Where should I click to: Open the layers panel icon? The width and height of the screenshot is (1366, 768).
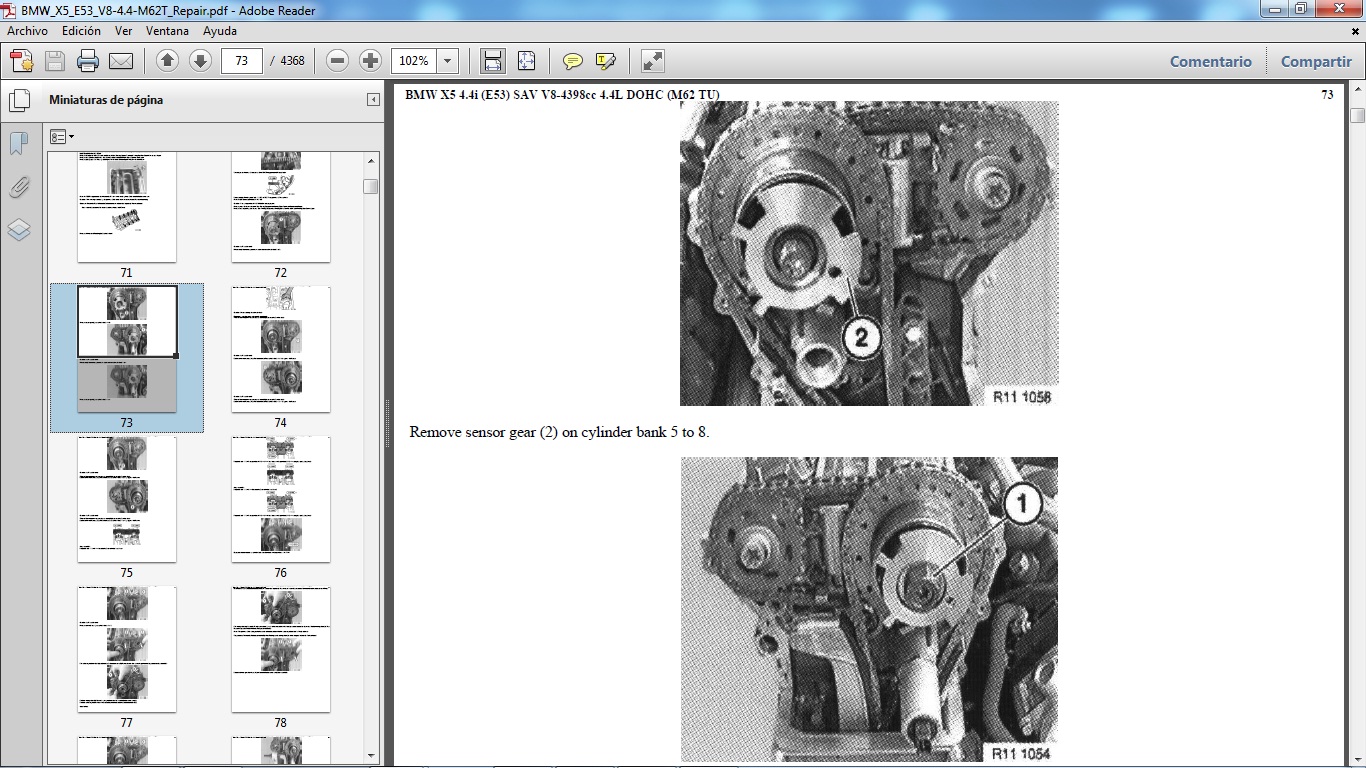pos(18,230)
